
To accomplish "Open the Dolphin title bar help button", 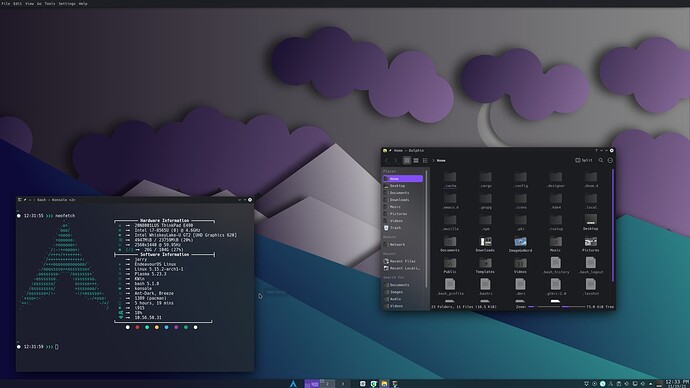I will click(x=596, y=150).
